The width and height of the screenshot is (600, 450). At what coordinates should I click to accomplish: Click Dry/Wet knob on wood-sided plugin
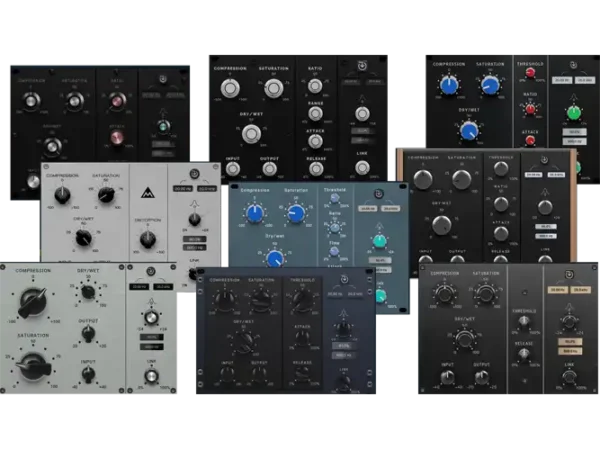441,225
